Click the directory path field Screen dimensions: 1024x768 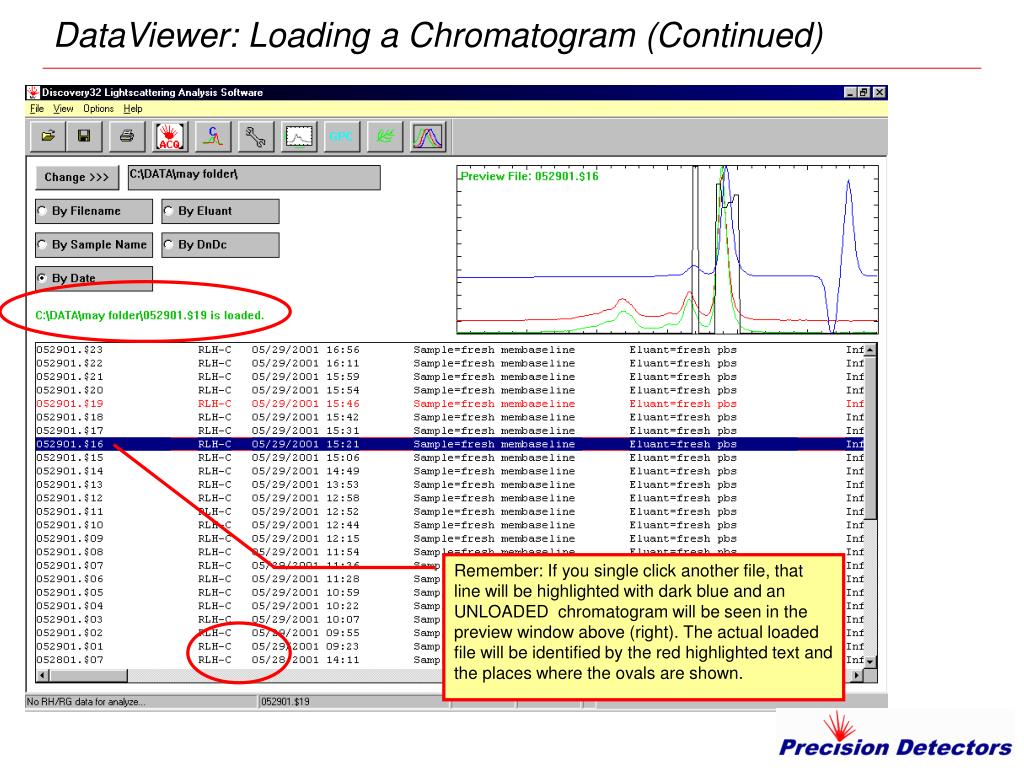tap(254, 177)
